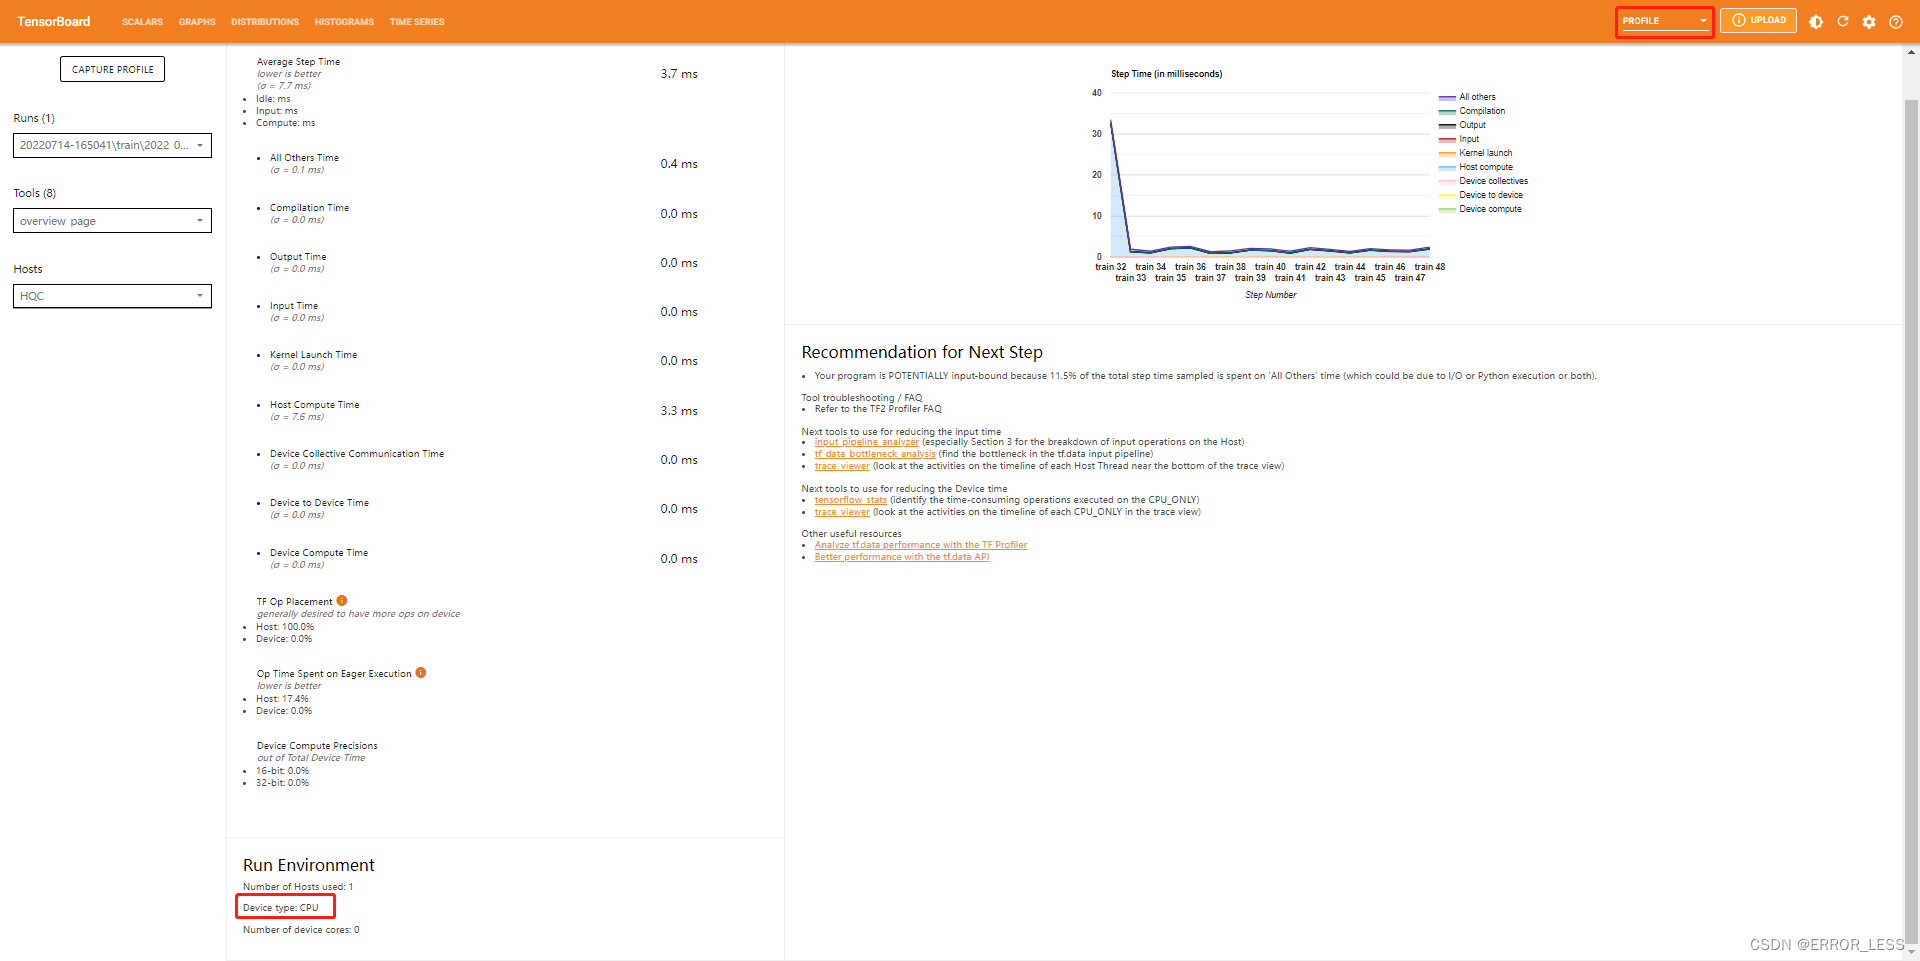Viewport: 1920px width, 961px height.
Task: Open the Tools dropdown showing overview_page
Action: [112, 221]
